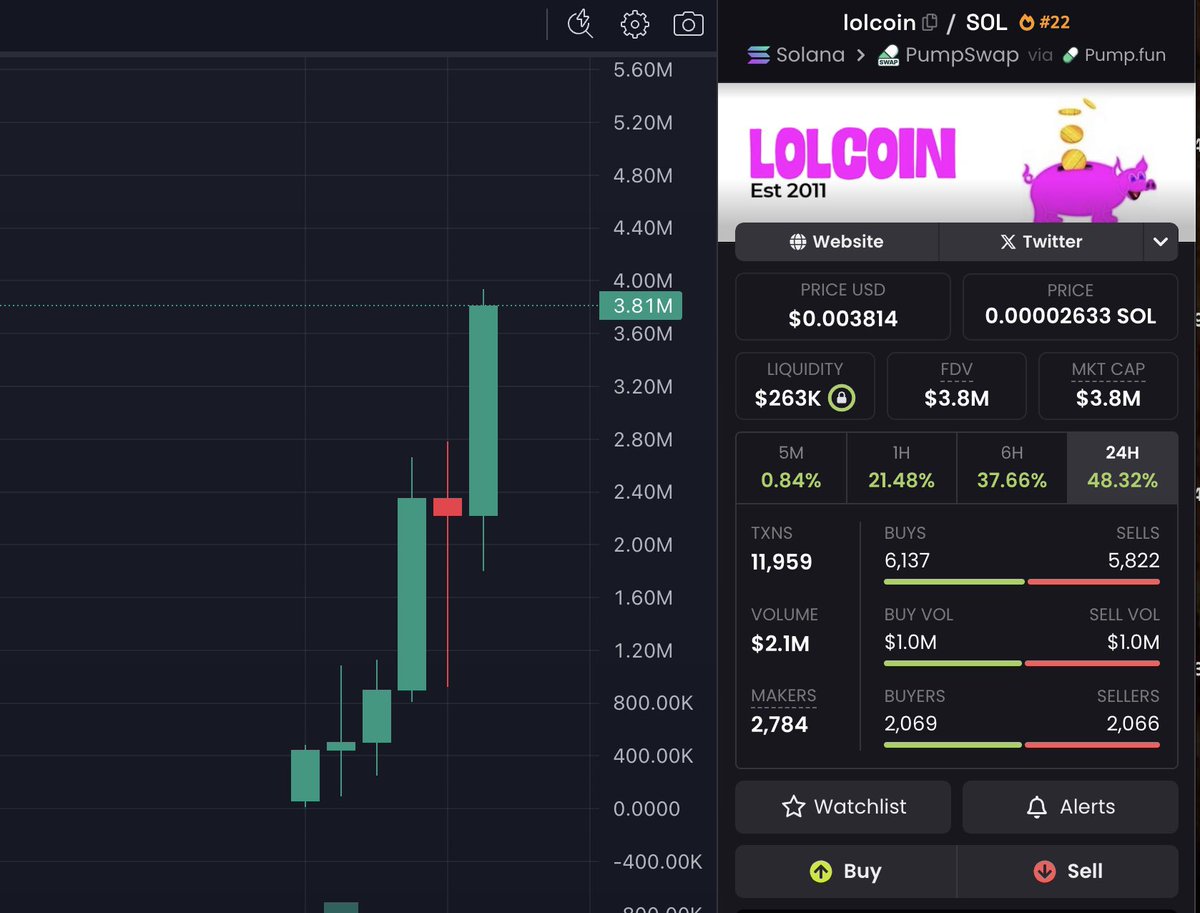Click the BUYERS count 2,069
This screenshot has width=1200, height=913.
tap(911, 723)
